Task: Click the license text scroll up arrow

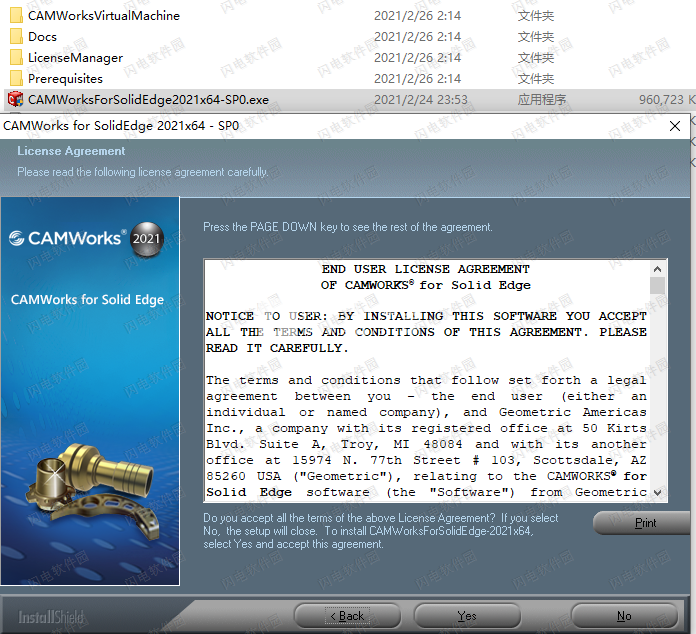Action: click(x=657, y=269)
